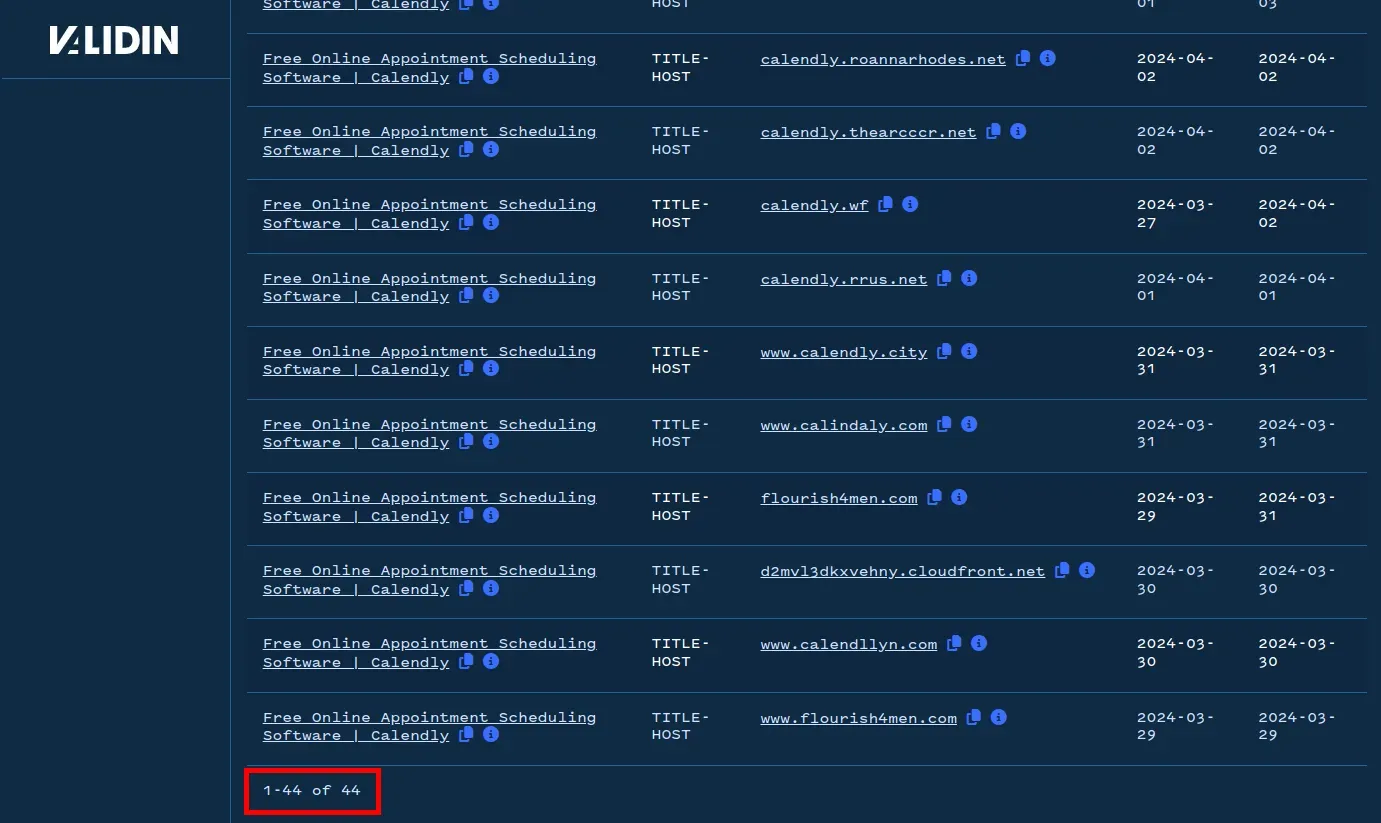
Task: Show title info in d2mvl3dkxvehny.cloudfront.net row
Action: tap(491, 588)
